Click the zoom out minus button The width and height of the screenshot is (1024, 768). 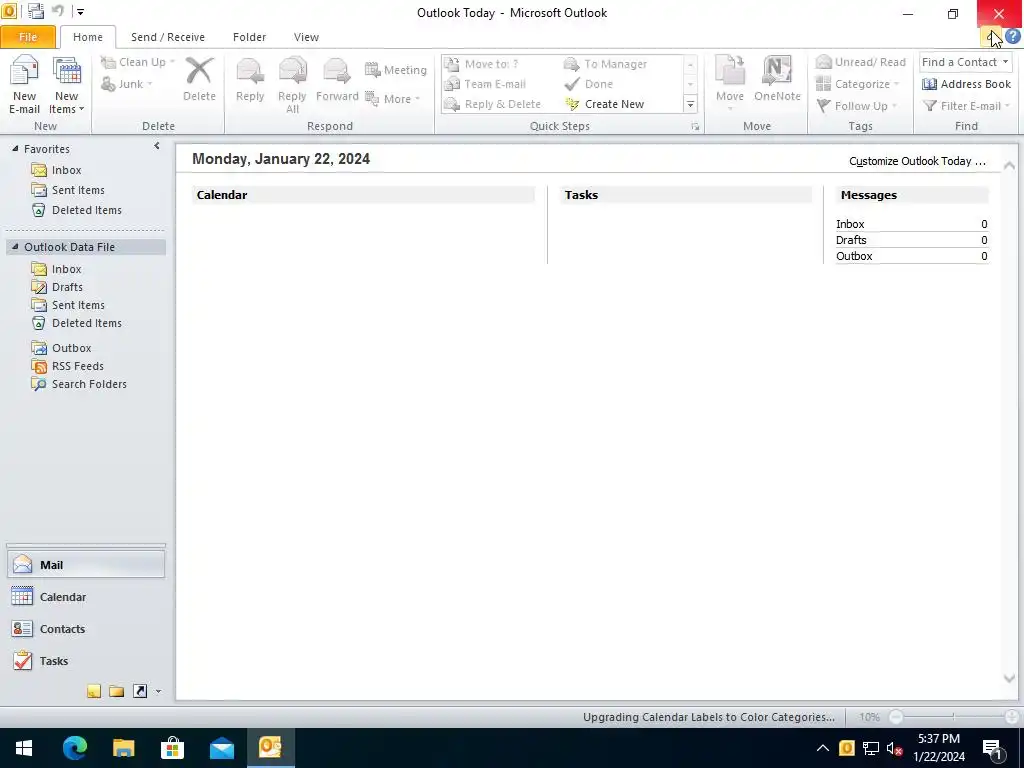click(x=896, y=717)
